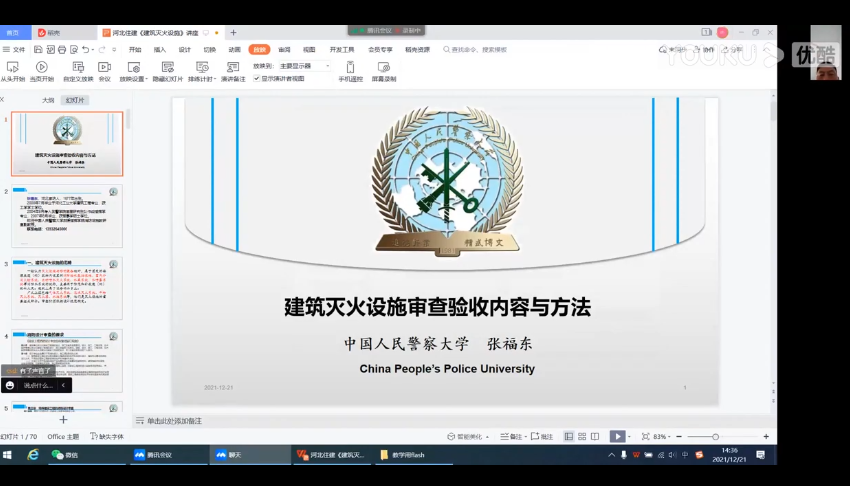
Task: Click Hide Slide (隐藏幻灯片)
Action: pos(168,72)
